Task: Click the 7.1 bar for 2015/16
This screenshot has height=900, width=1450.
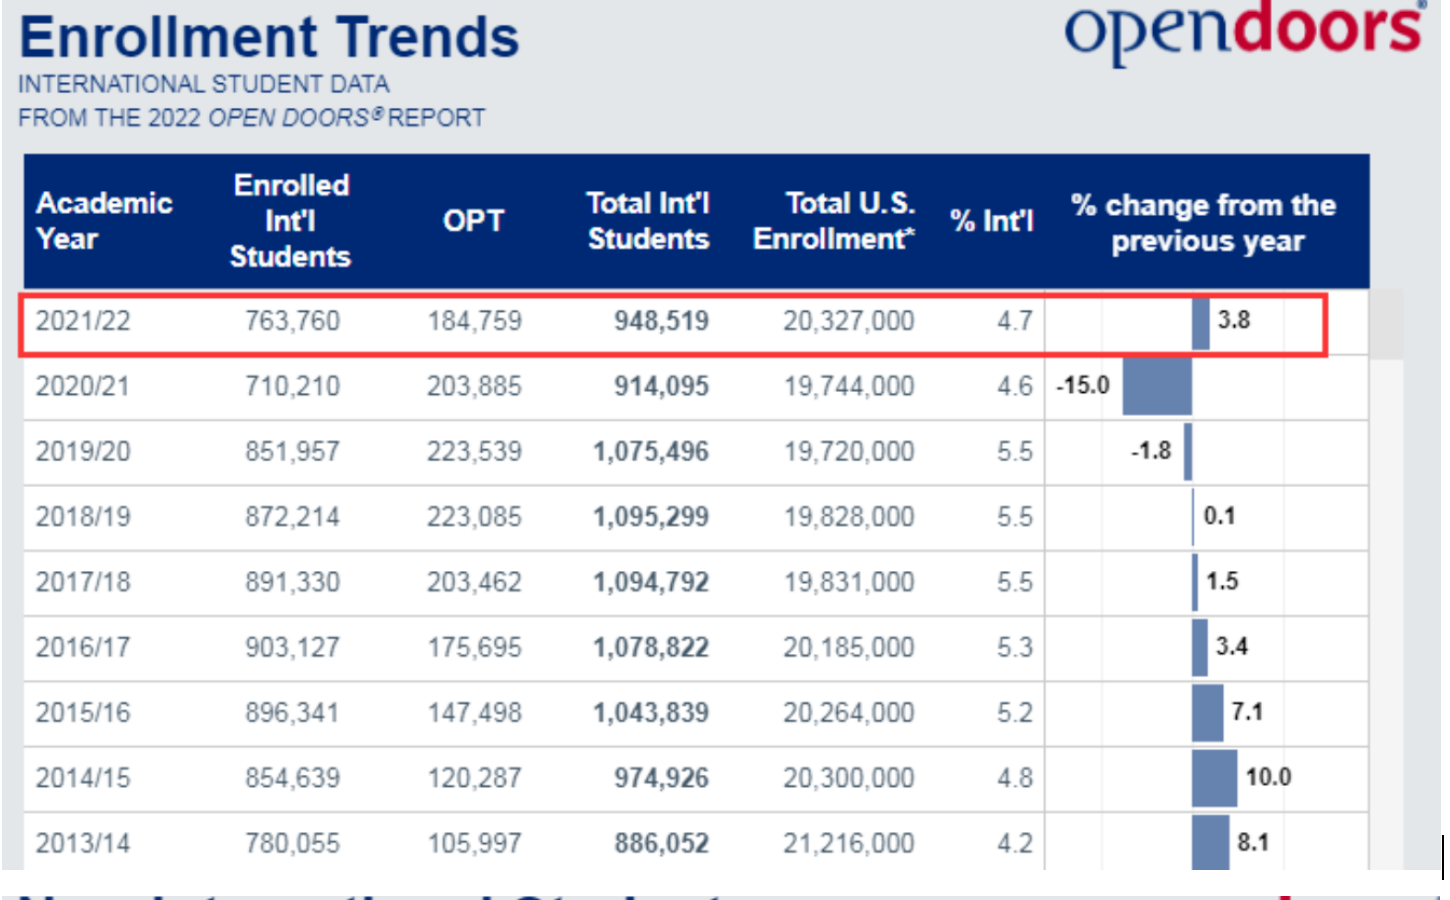Action: [1207, 713]
